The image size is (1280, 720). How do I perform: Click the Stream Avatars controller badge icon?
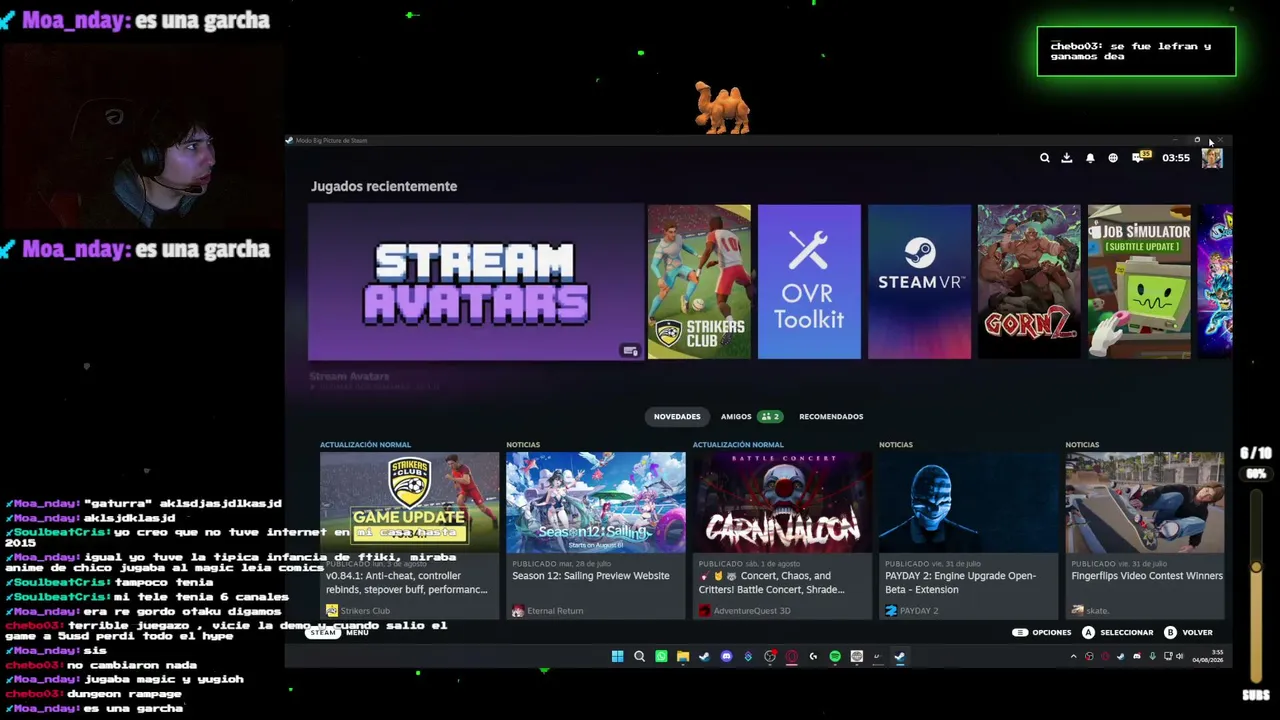(x=630, y=351)
